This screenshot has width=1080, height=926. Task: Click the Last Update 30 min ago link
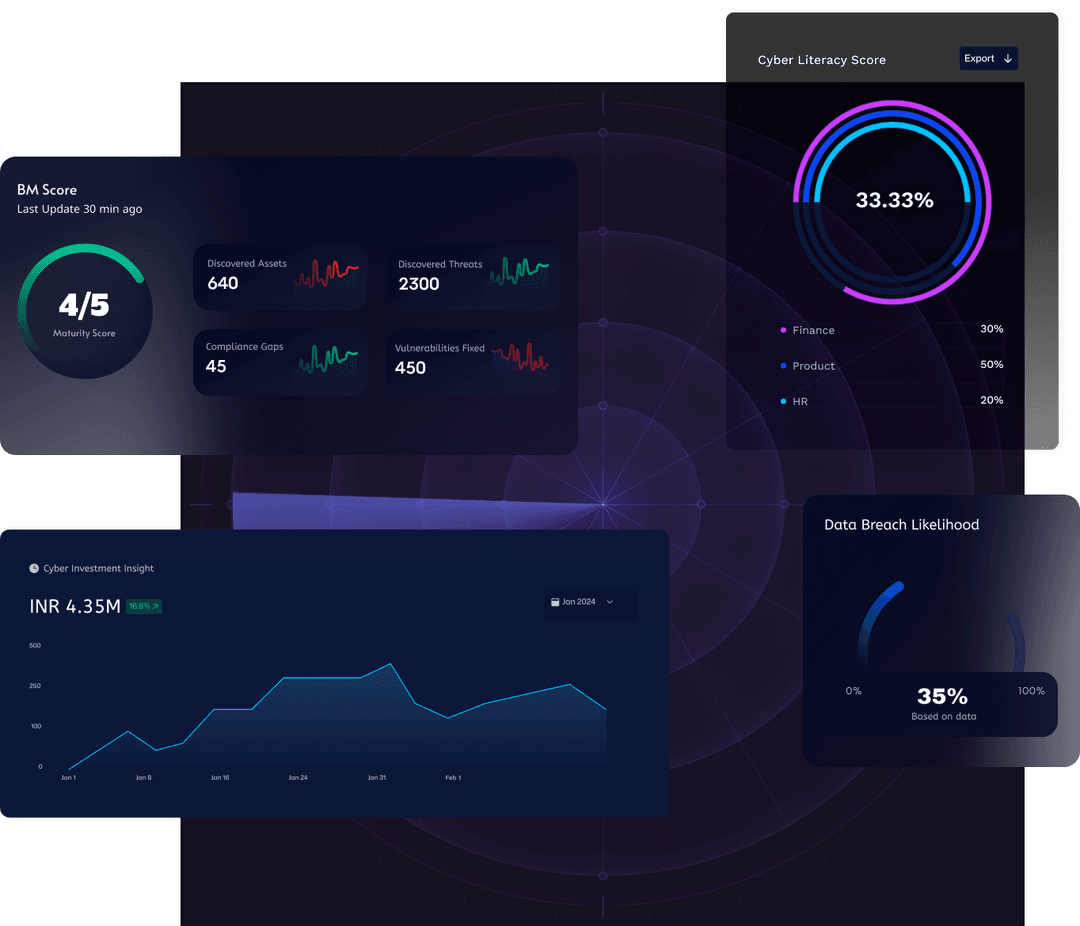tap(79, 209)
